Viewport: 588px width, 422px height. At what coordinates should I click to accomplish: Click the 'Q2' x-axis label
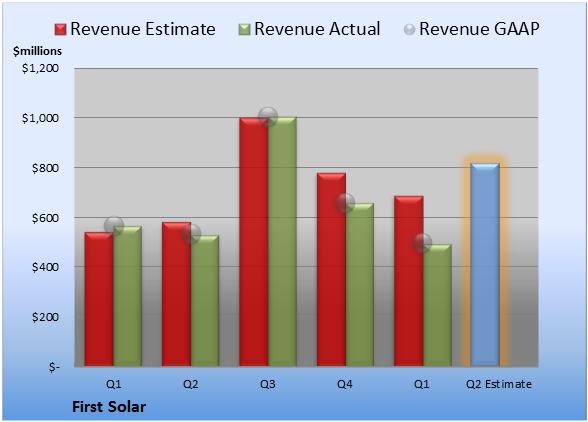click(x=190, y=384)
